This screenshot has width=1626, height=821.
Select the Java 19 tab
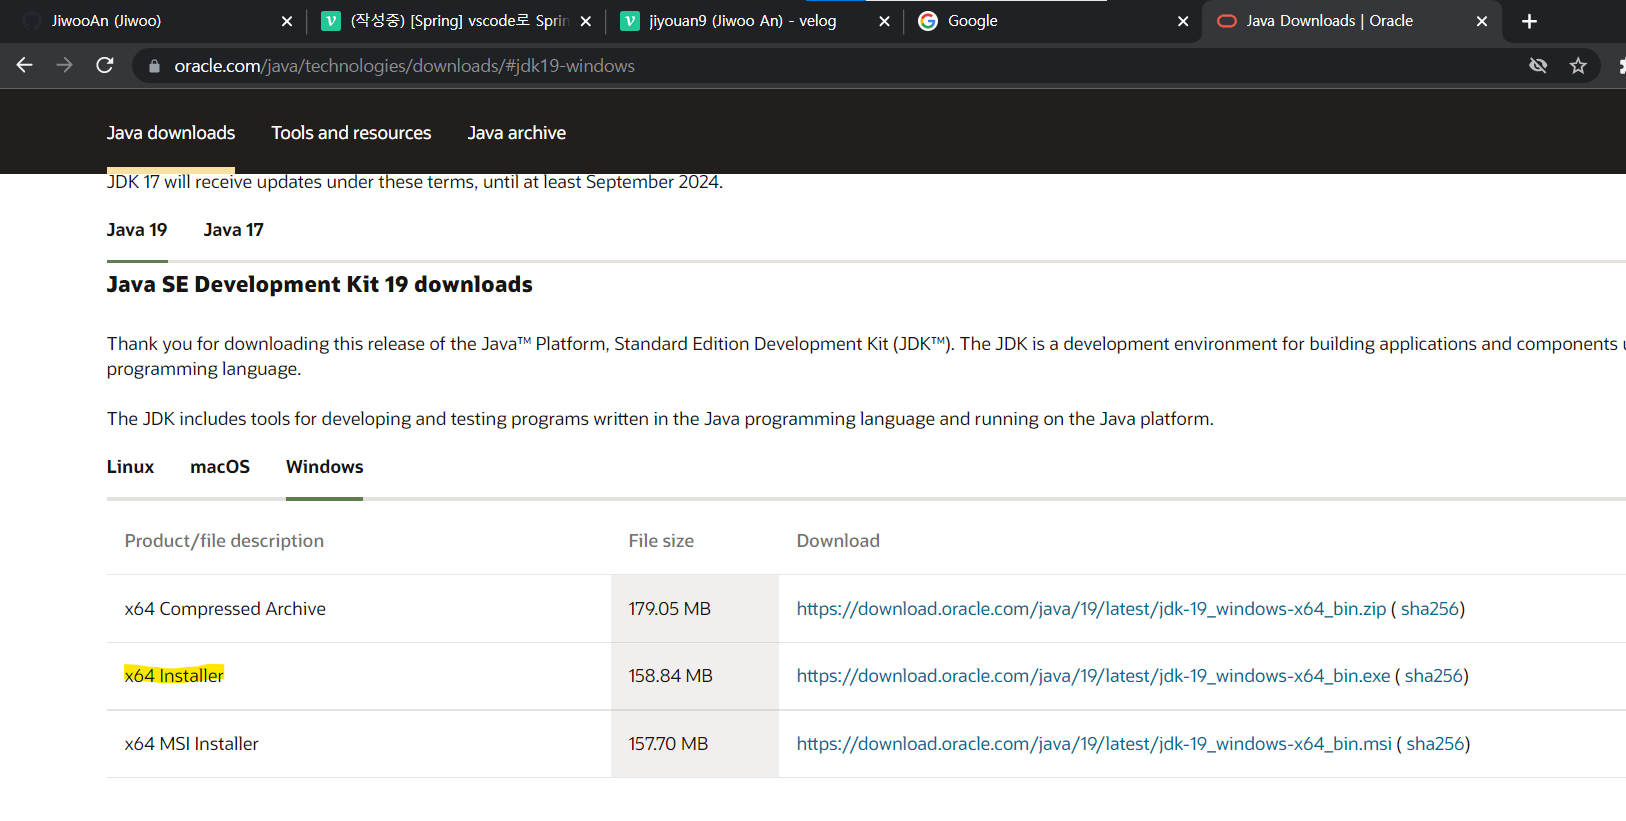coord(137,230)
